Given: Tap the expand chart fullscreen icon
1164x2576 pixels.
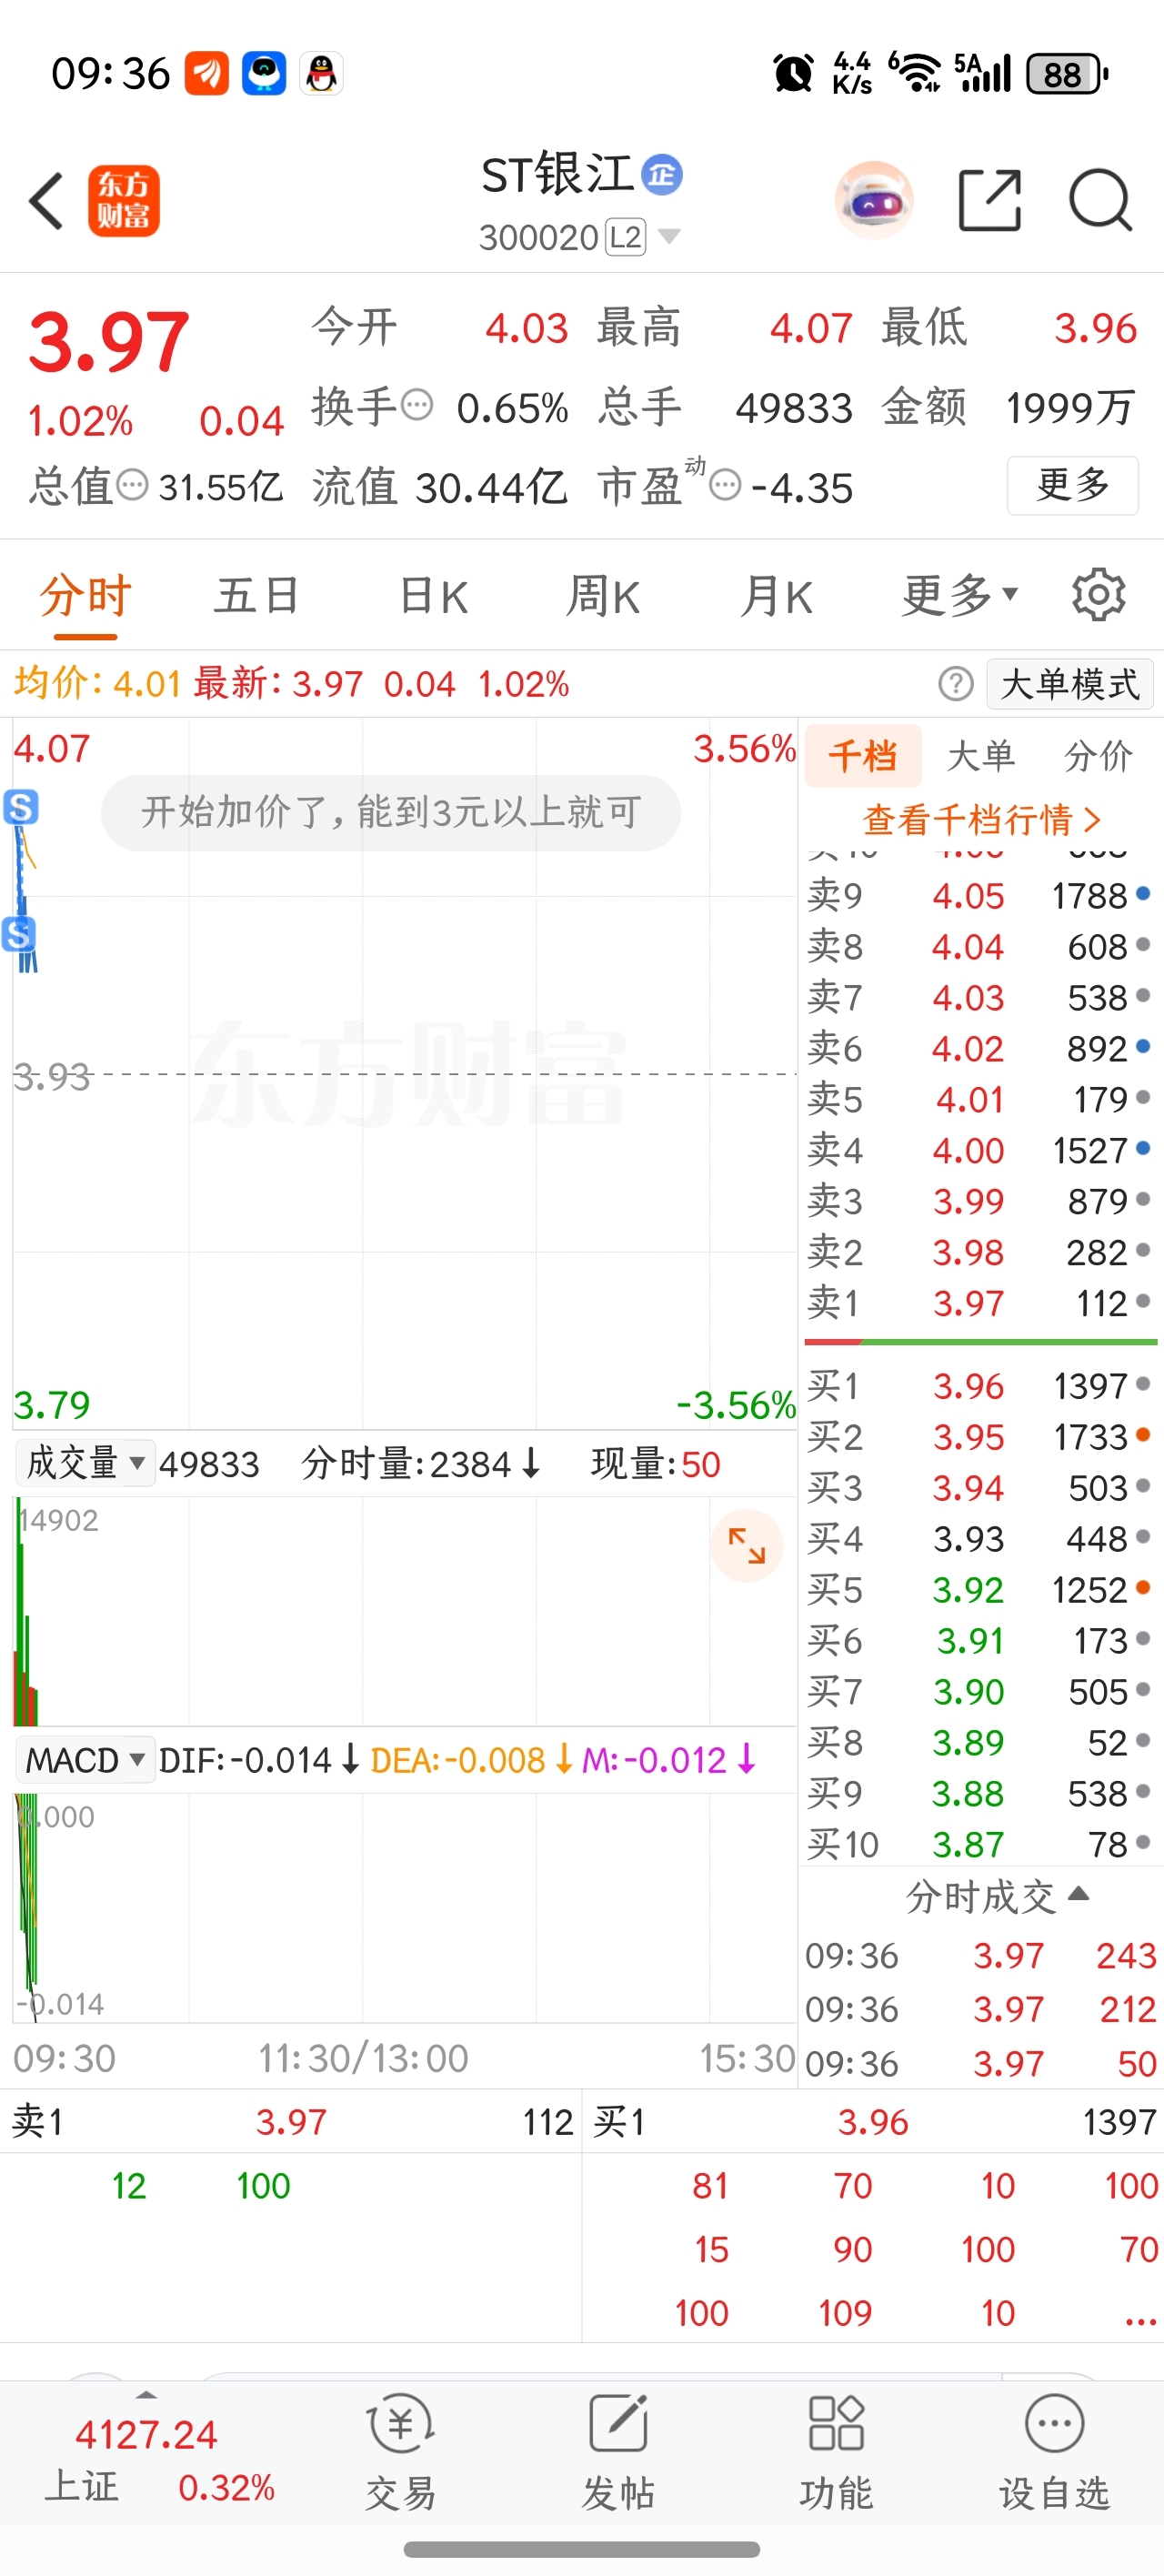Looking at the screenshot, I should (746, 1545).
